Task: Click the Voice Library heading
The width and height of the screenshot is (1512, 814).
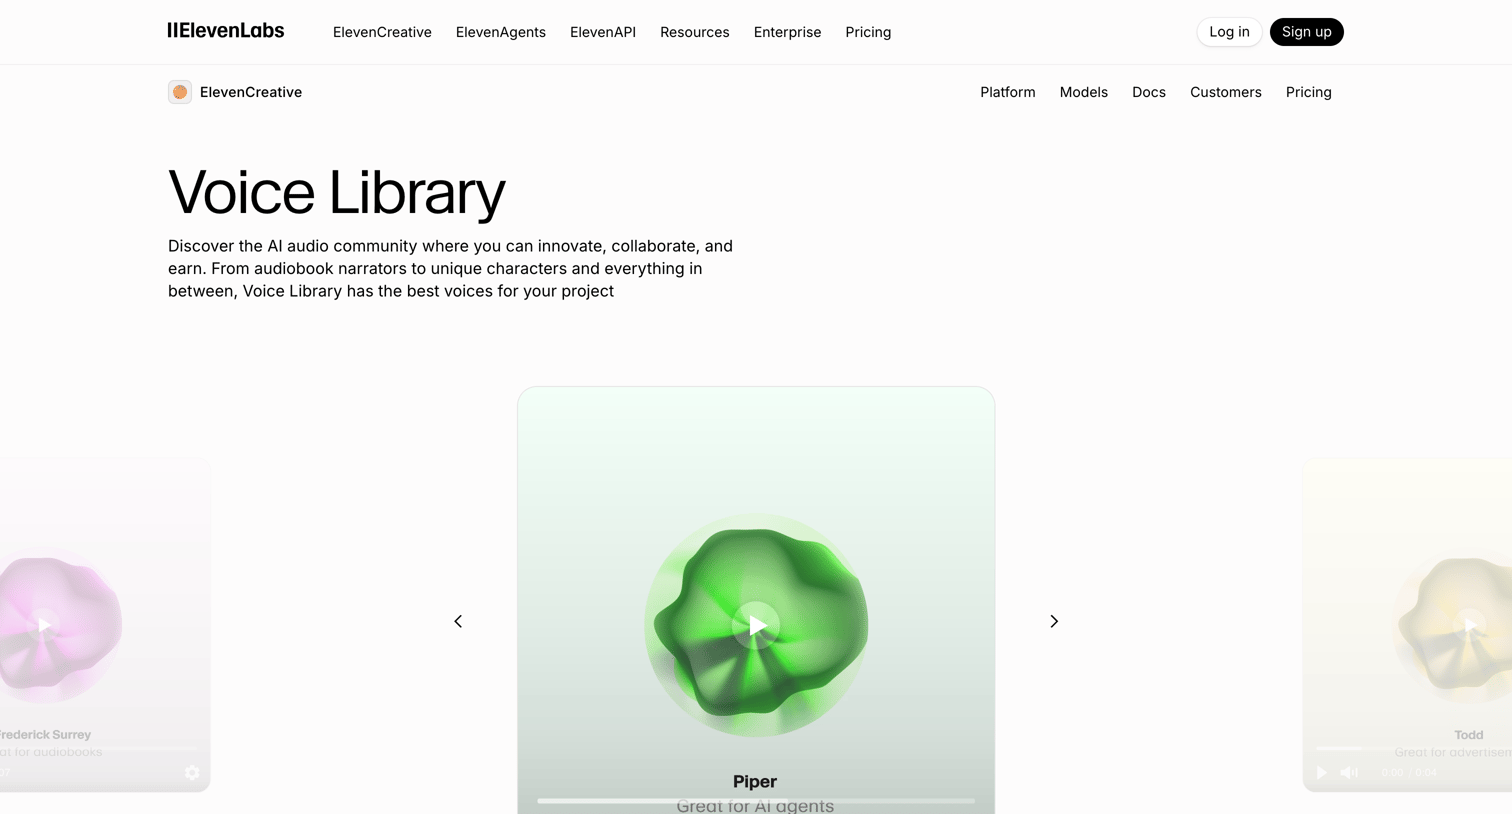Action: coord(337,191)
